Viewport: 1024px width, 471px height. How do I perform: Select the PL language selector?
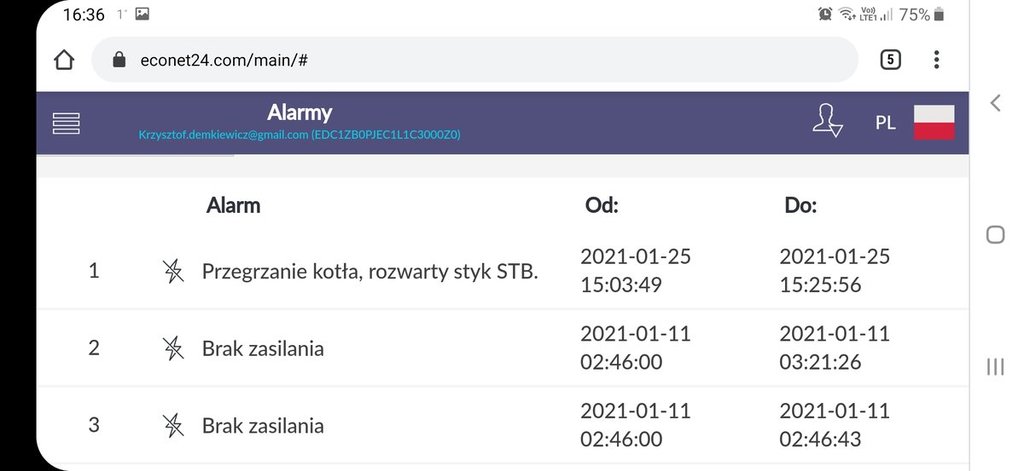tap(885, 123)
